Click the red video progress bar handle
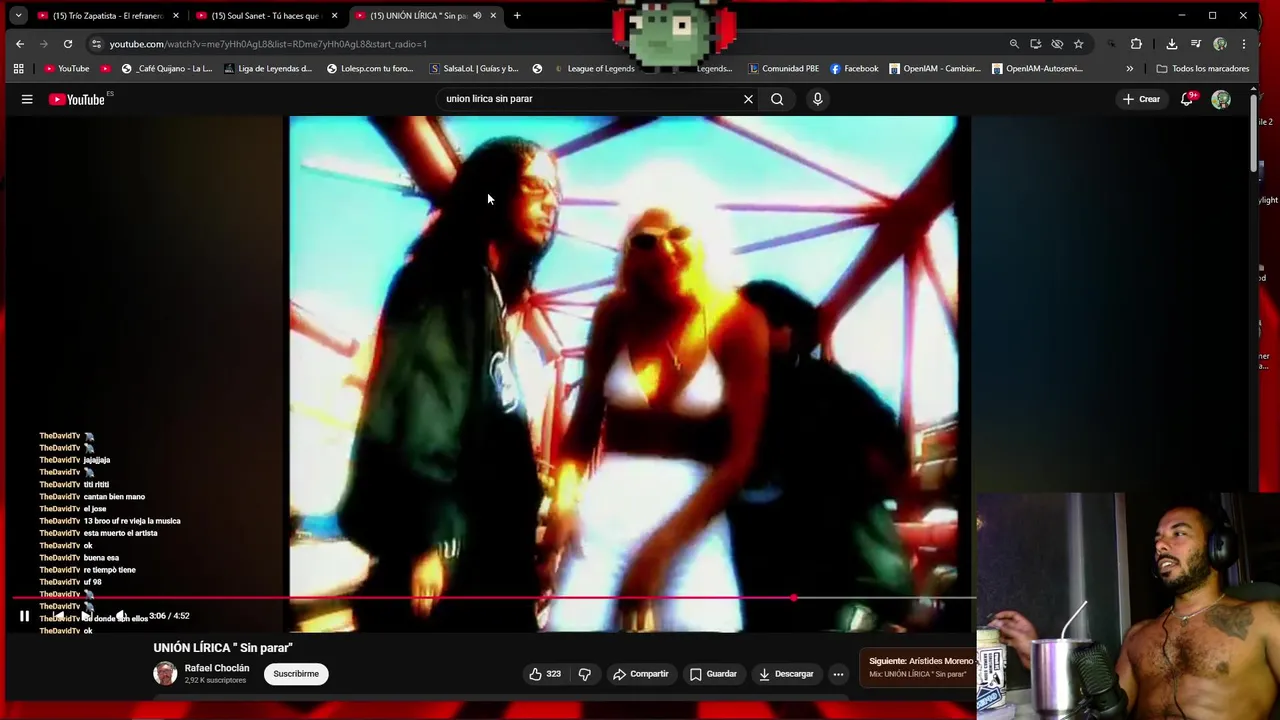This screenshot has width=1280, height=720. click(793, 598)
